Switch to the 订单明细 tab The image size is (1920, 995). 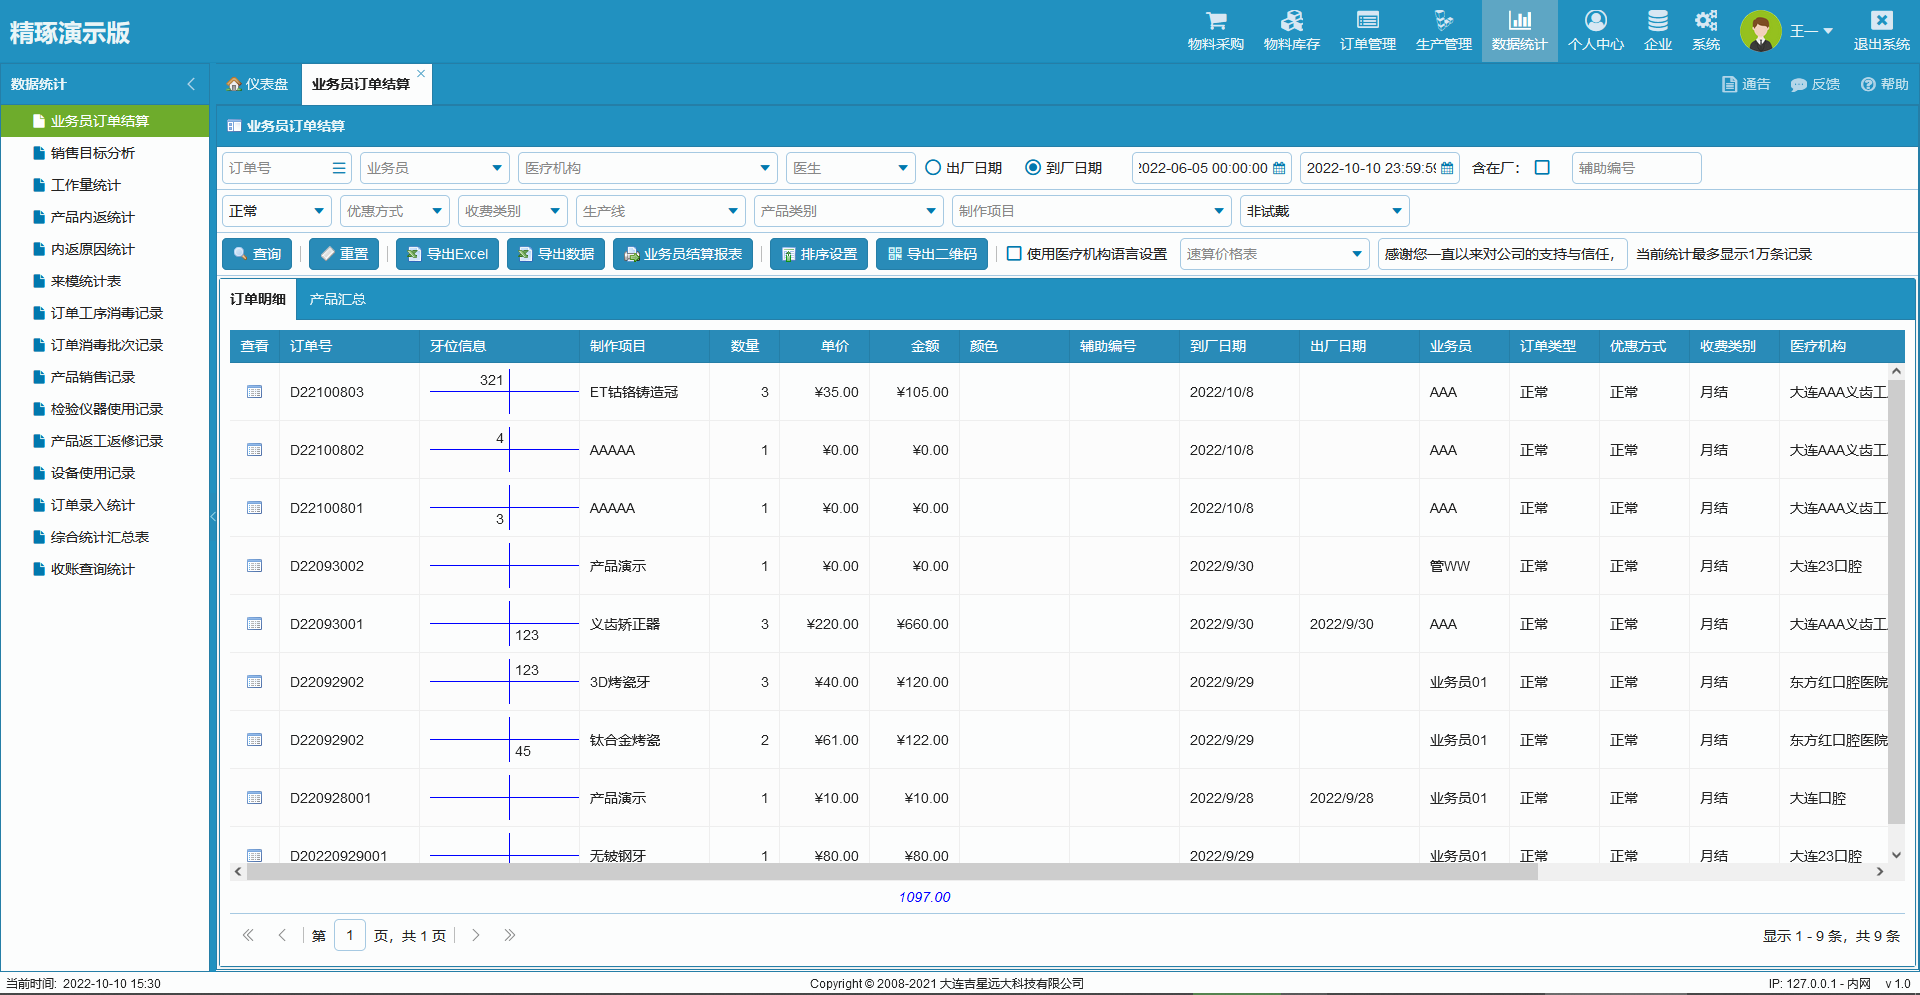point(258,299)
